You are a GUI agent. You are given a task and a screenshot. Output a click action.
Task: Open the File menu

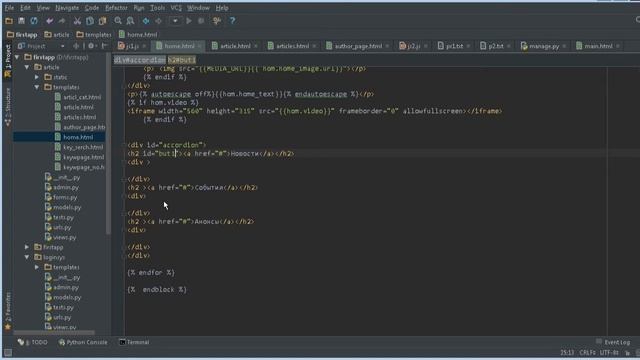pyautogui.click(x=9, y=8)
